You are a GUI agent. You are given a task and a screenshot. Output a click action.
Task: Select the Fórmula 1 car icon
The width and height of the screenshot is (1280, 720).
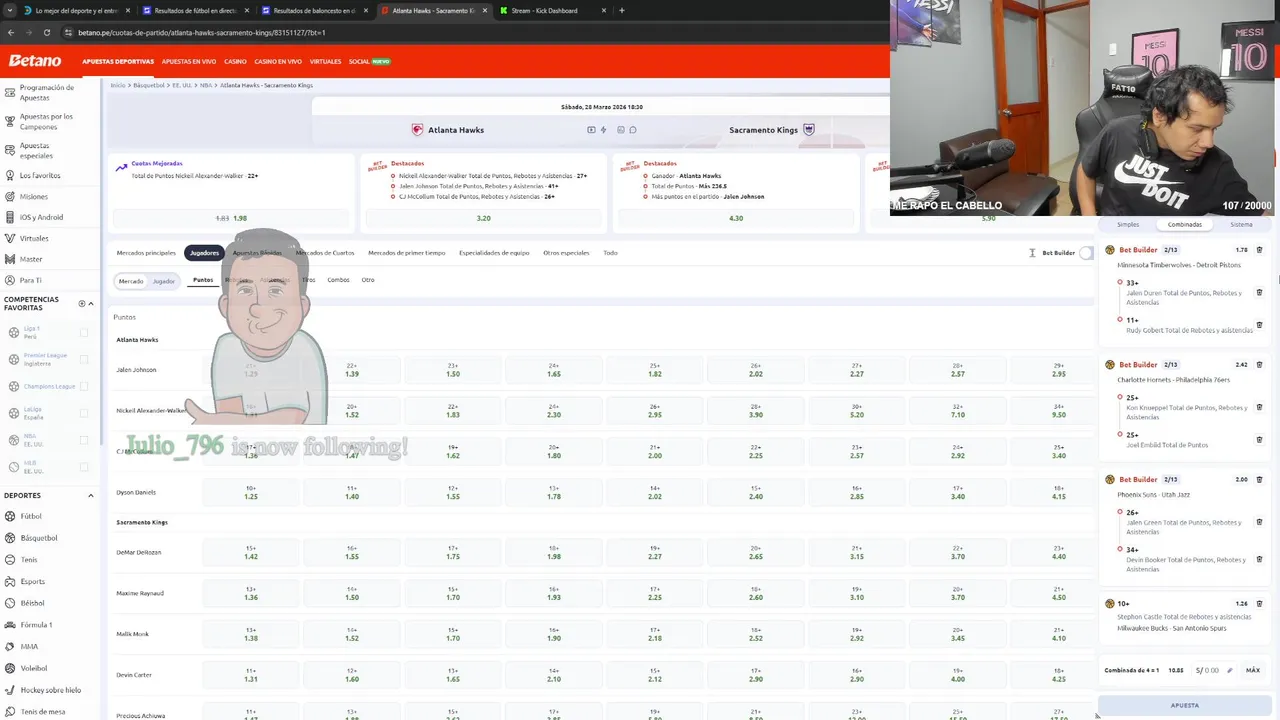(9, 625)
